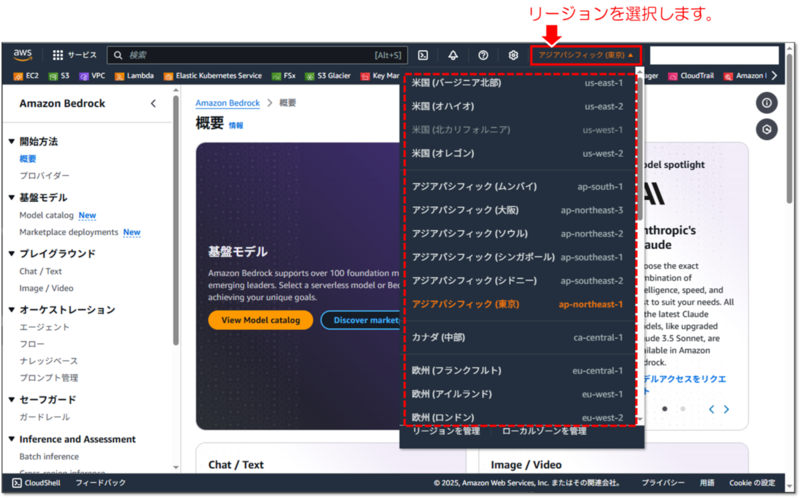Open Elastic Kubernetes Service shortcut

coord(213,76)
